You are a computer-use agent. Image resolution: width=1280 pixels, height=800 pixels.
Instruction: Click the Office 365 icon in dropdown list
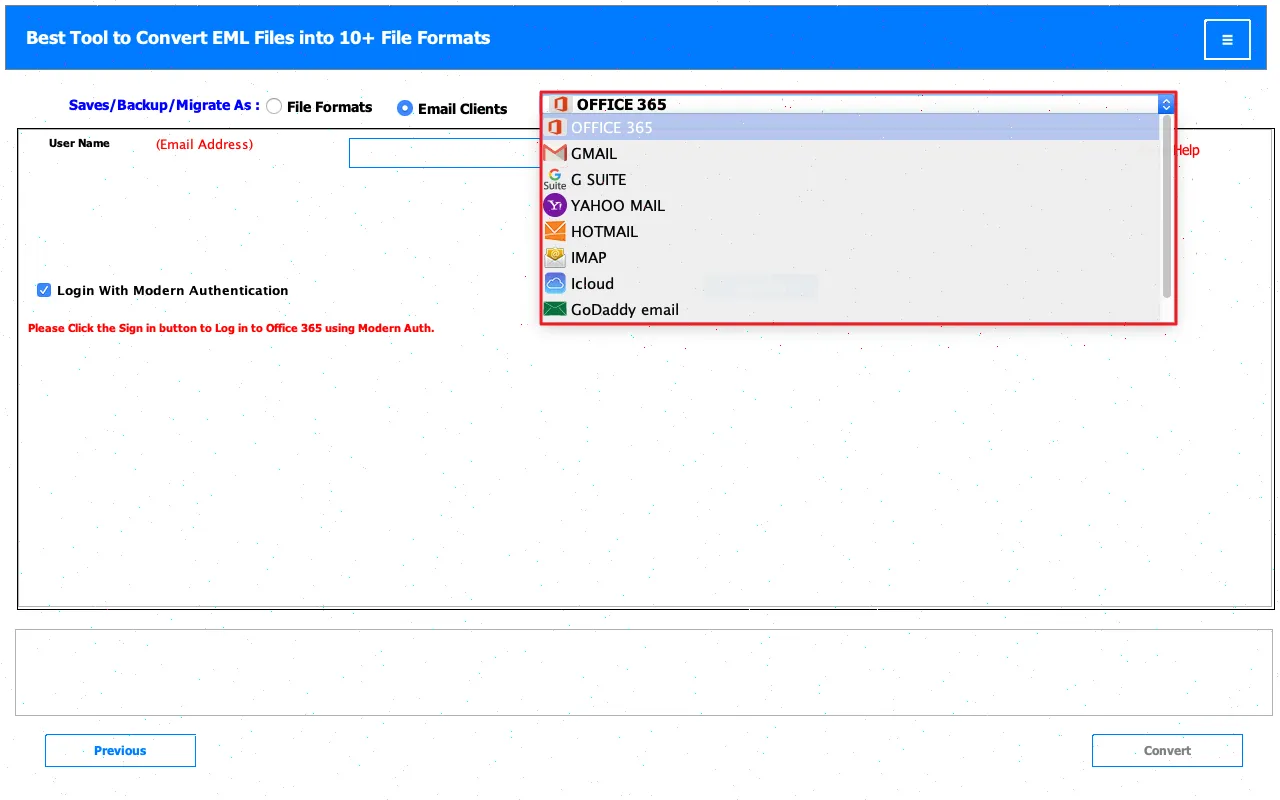tap(555, 127)
